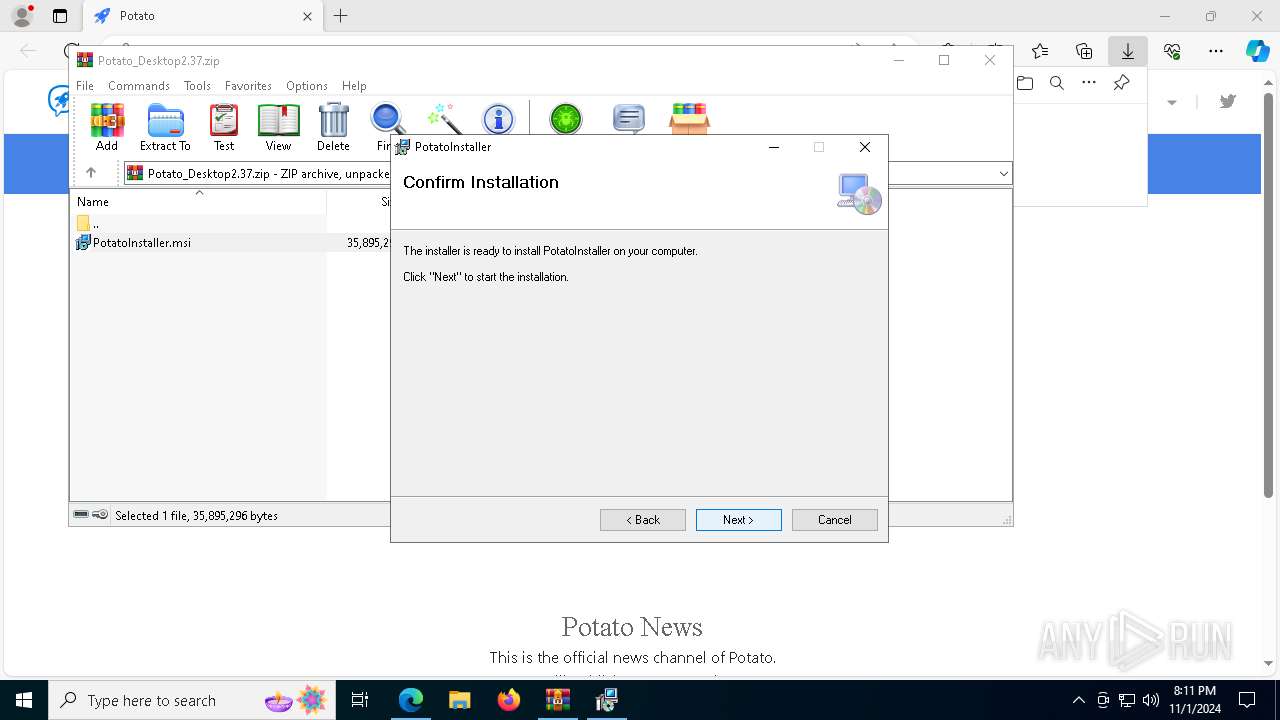This screenshot has width=1280, height=720.
Task: Open the notification center icon
Action: click(x=1247, y=700)
